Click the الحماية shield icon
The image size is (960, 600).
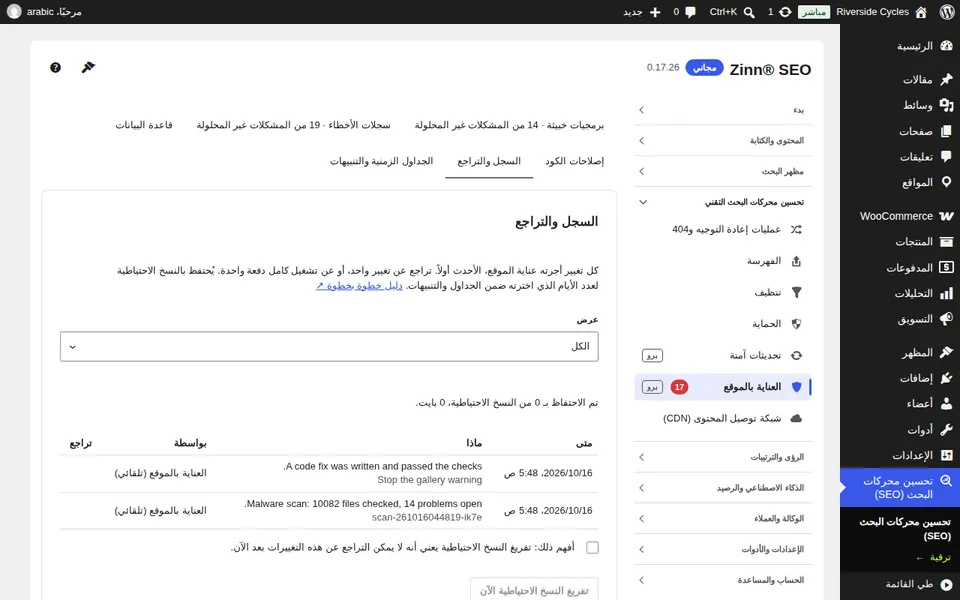(x=796, y=324)
